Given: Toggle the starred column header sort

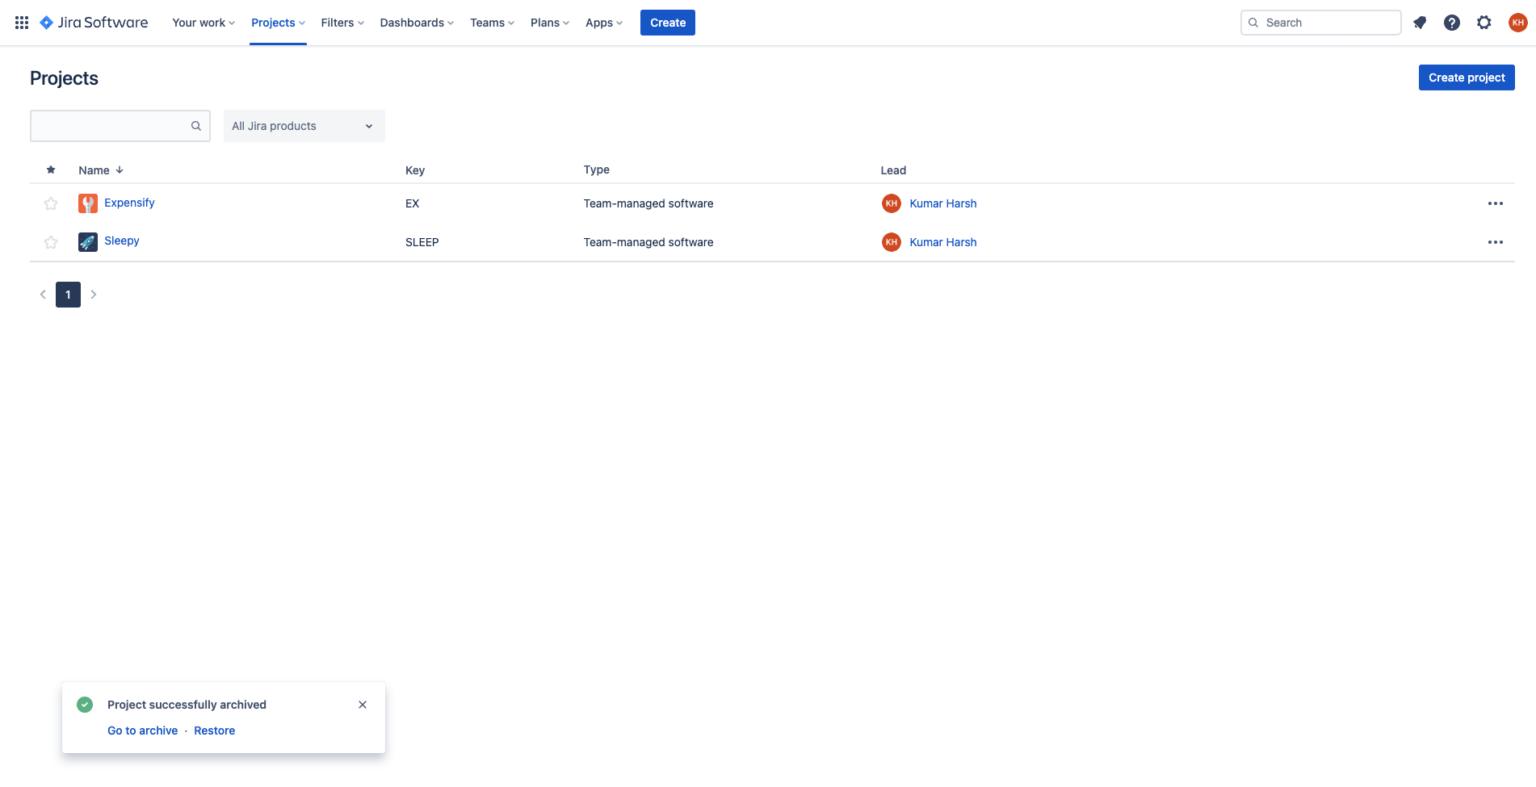Looking at the screenshot, I should (50, 170).
